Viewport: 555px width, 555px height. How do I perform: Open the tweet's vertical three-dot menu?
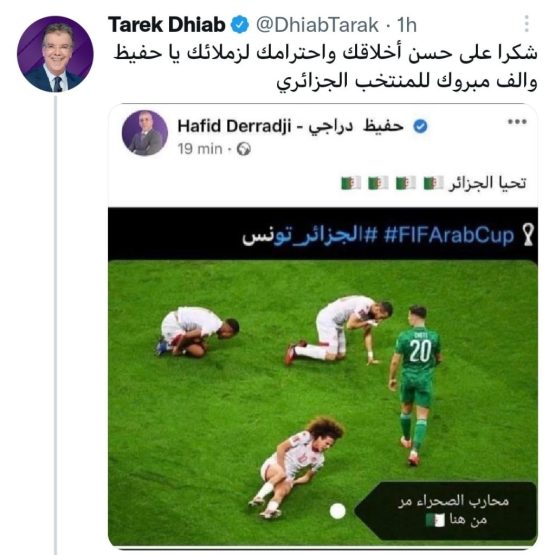click(x=527, y=24)
